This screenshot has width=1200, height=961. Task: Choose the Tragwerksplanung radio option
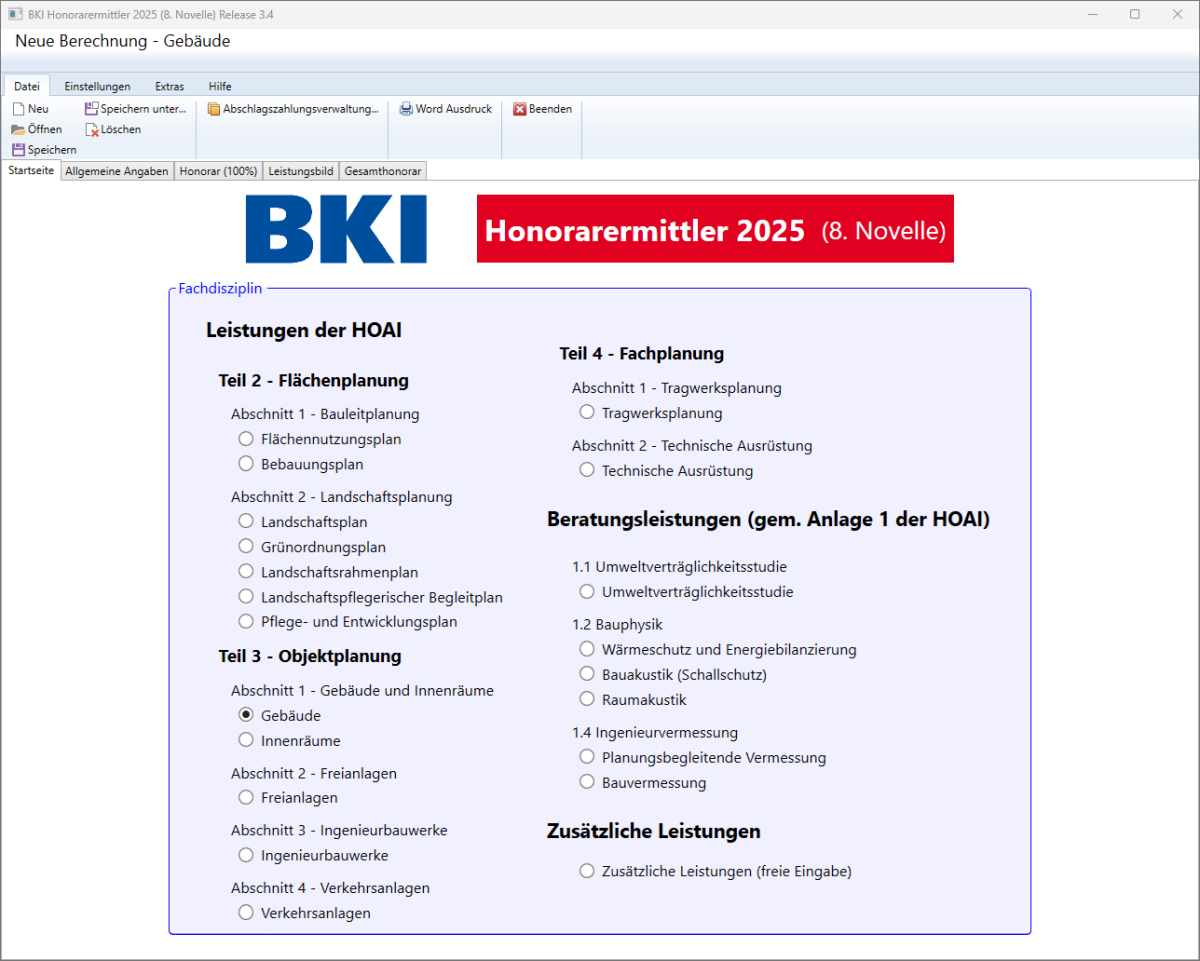[x=587, y=412]
